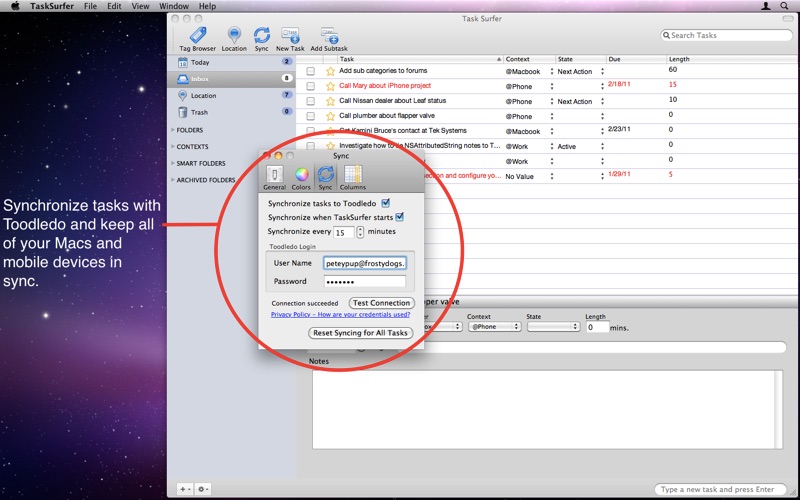Open the Tag Browser toolbar icon

click(198, 39)
